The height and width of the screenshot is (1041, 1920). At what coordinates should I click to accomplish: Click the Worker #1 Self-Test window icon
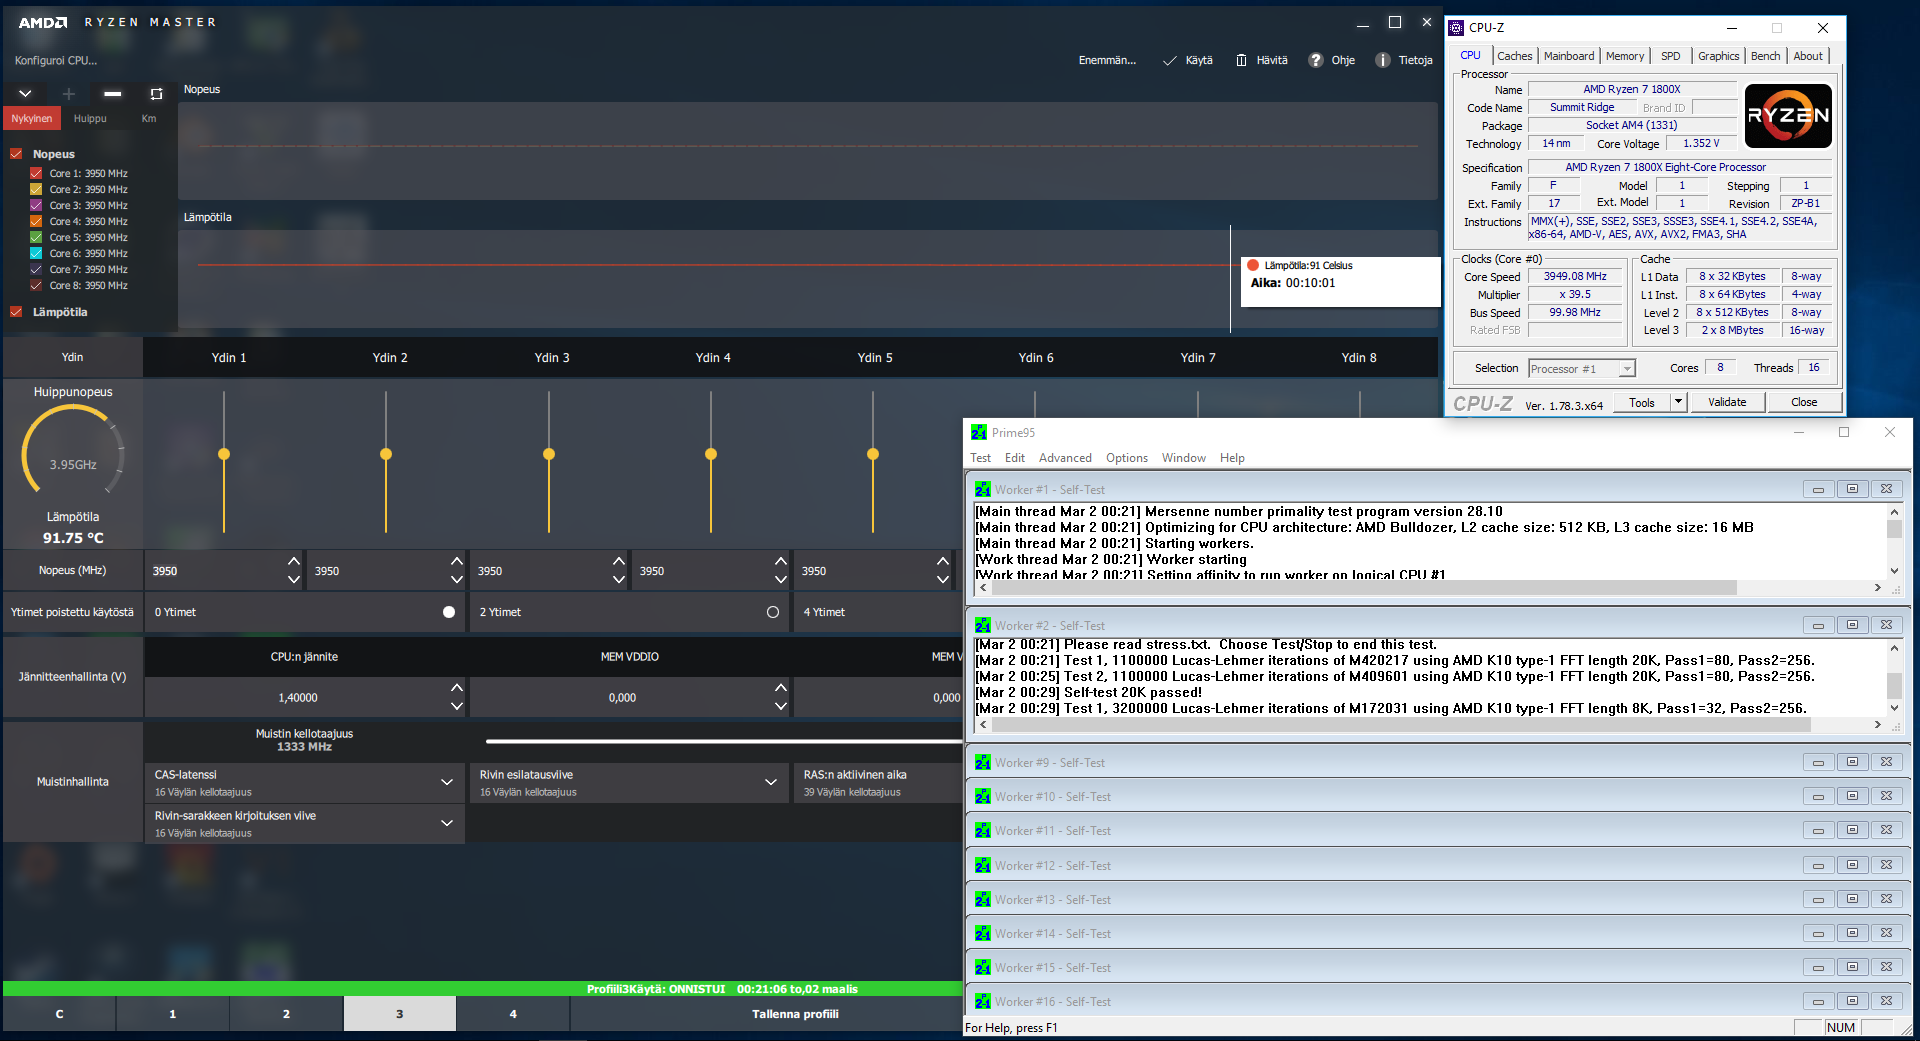983,490
